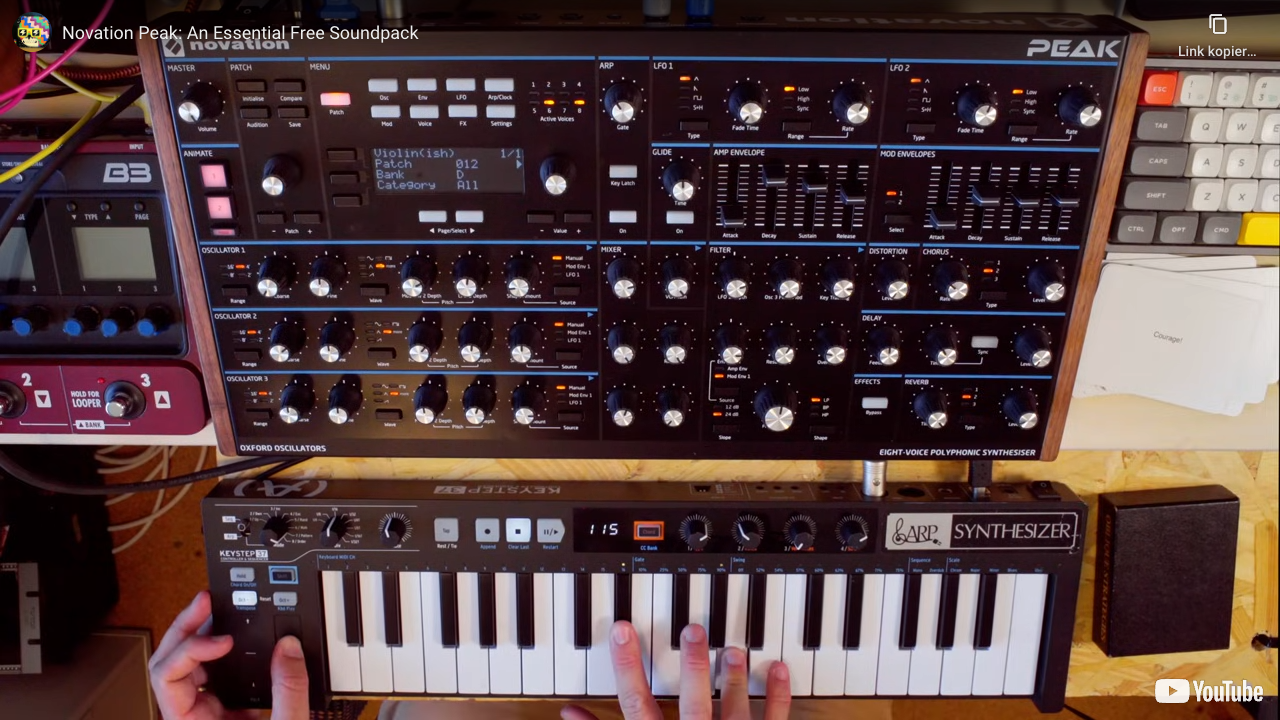Click the YouTube logo
The image size is (1280, 720).
tap(1210, 691)
